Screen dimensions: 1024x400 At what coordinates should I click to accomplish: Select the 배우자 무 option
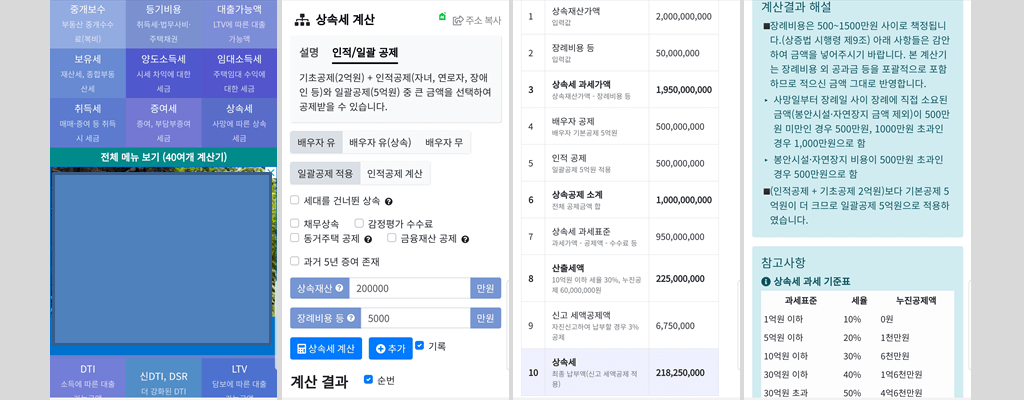point(444,142)
